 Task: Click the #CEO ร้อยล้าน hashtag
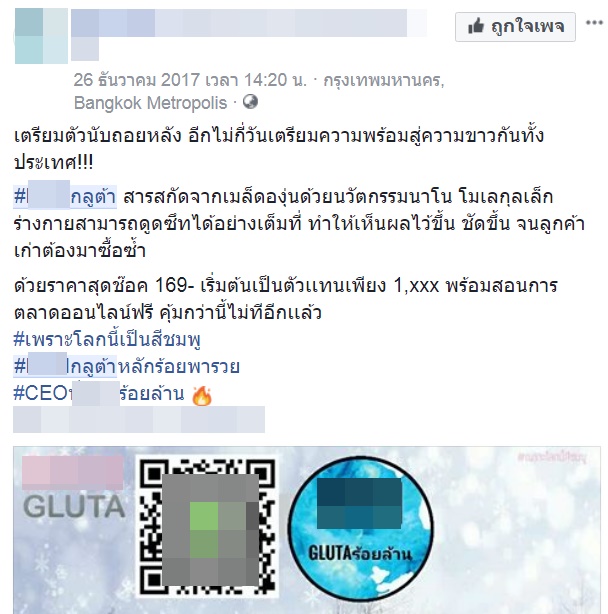click(99, 394)
